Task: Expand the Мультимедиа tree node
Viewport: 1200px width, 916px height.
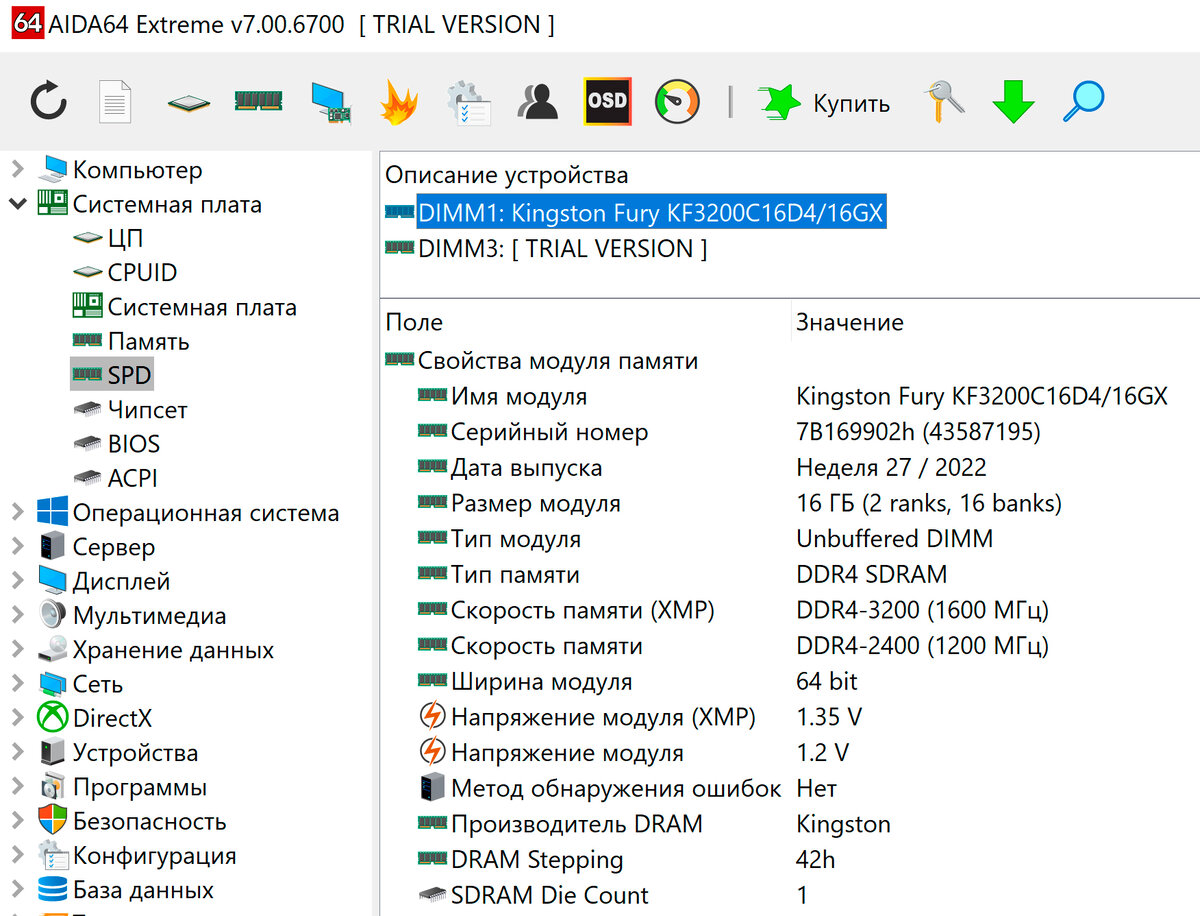Action: point(18,616)
